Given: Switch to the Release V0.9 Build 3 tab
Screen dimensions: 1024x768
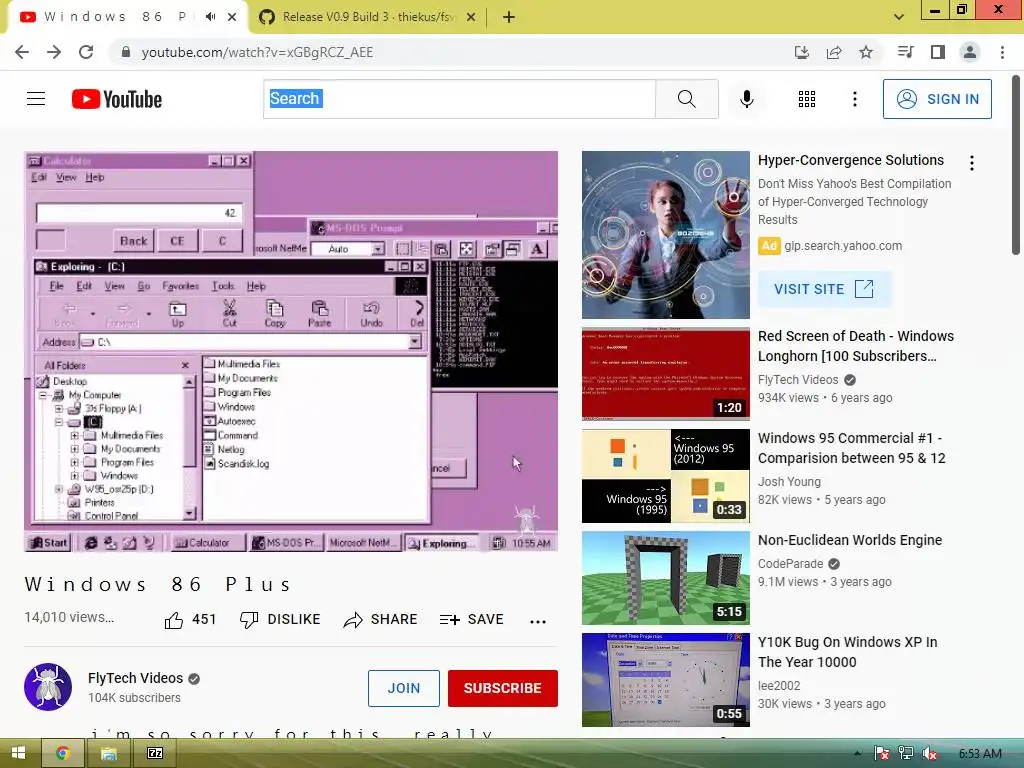Looking at the screenshot, I should [x=367, y=17].
